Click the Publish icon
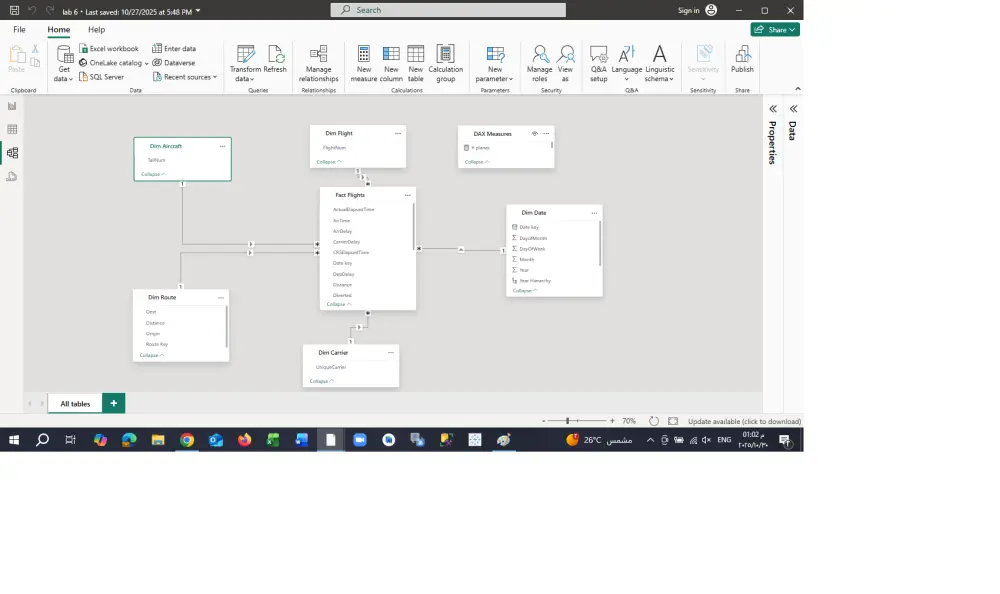Viewport: 1000px width, 594px height. [742, 62]
